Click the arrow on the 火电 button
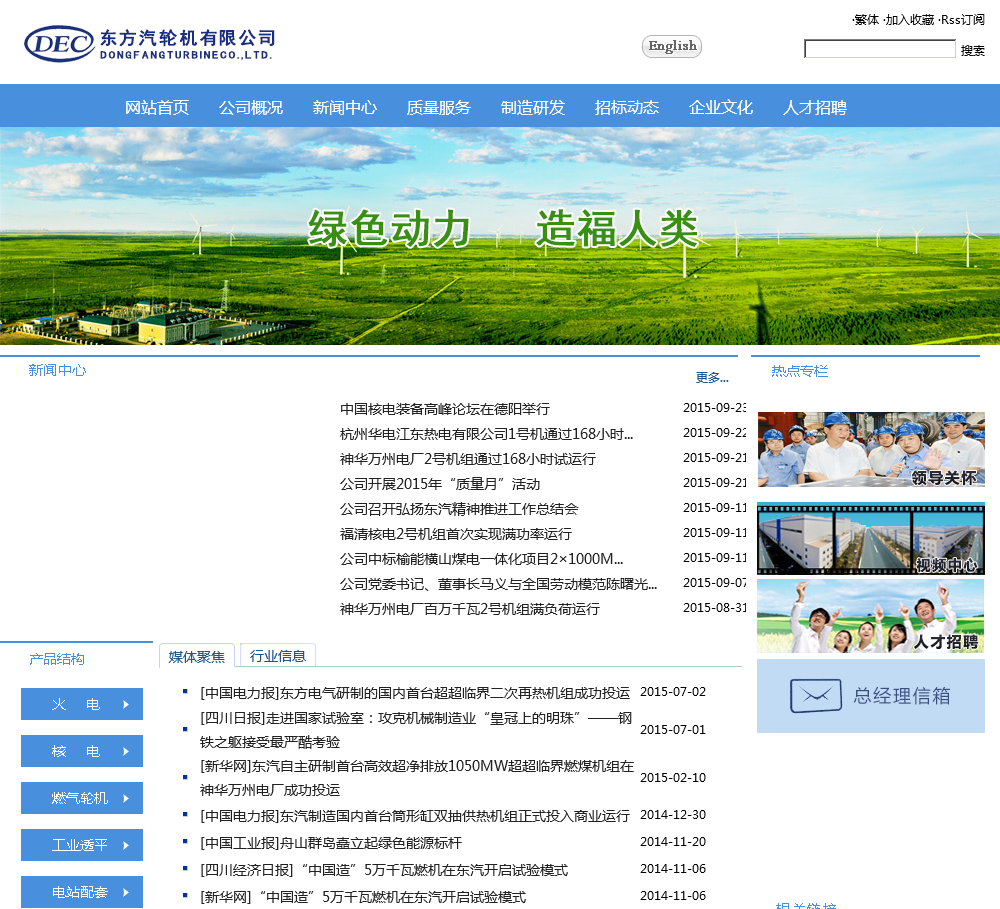Screen dimensions: 1000x909 pyautogui.click(x=126, y=704)
